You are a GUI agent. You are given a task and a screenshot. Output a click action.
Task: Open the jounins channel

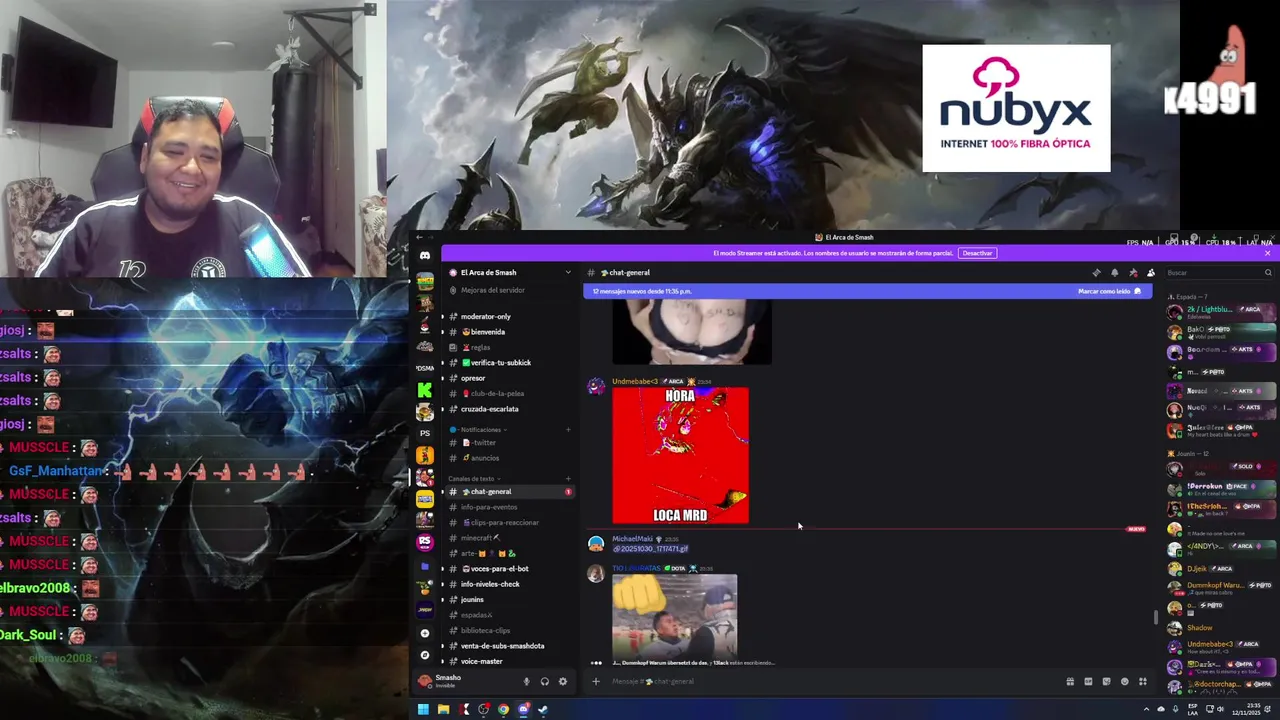[x=472, y=599]
